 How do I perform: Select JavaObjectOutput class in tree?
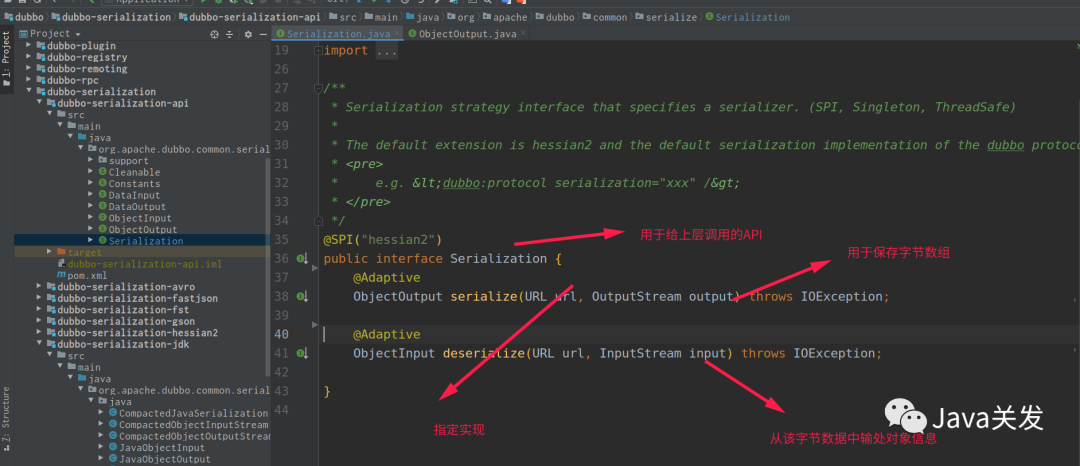tap(159, 459)
